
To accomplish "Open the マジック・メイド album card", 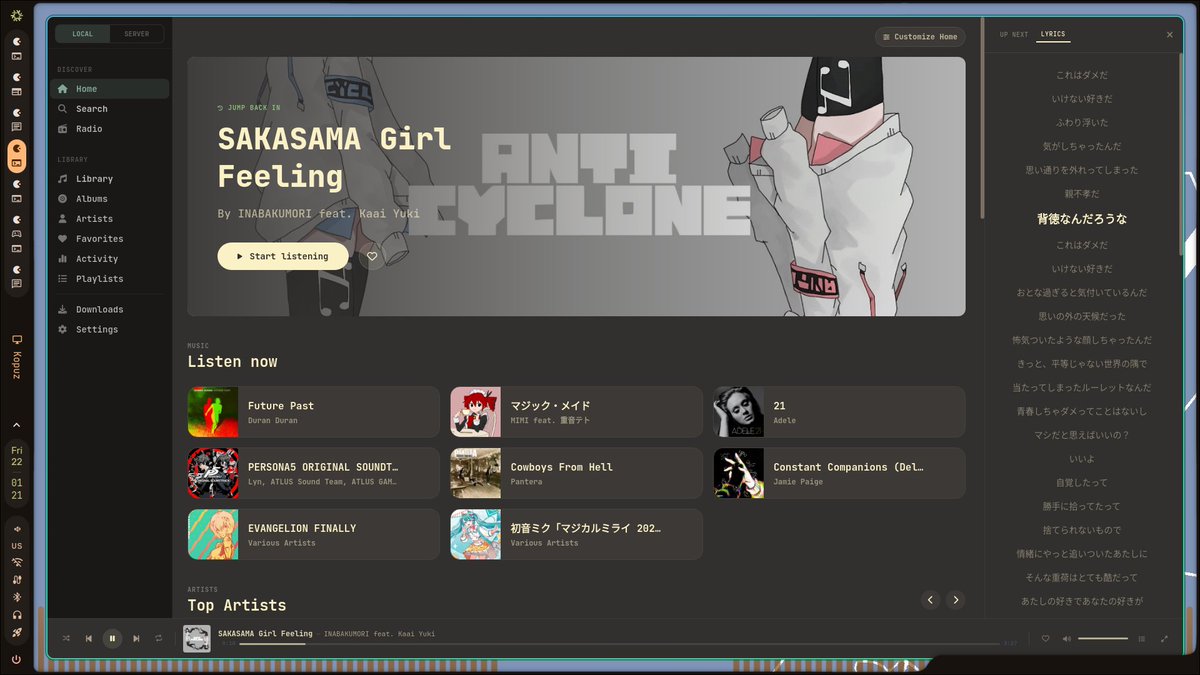I will click(576, 412).
